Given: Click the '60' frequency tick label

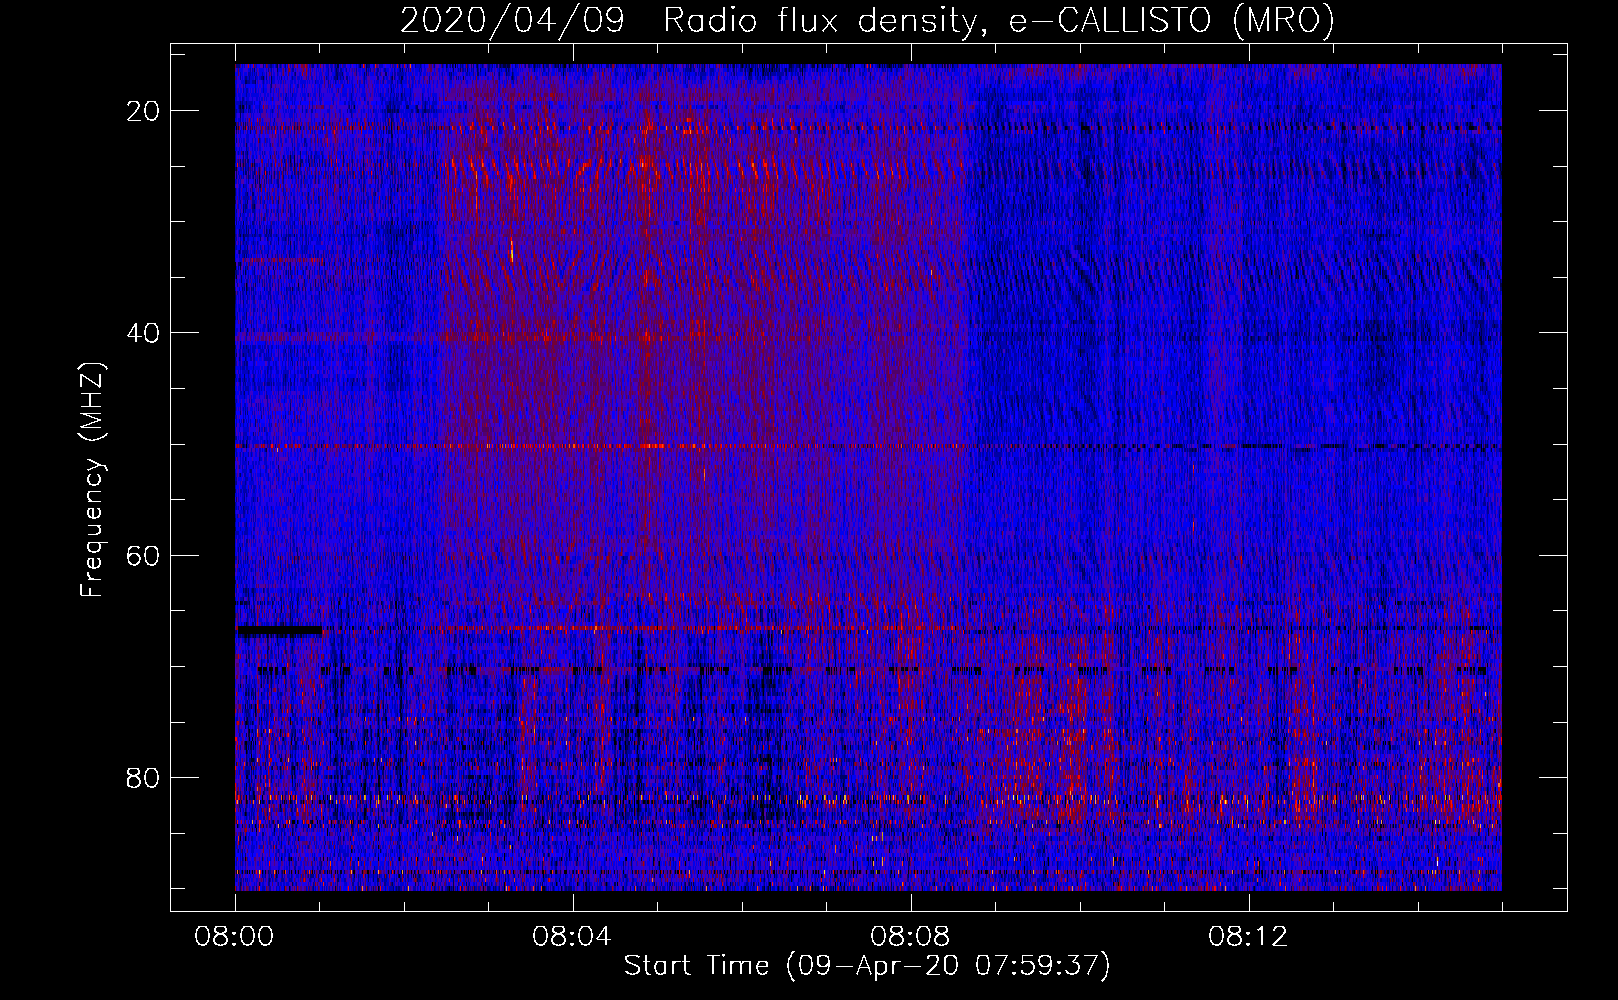Looking at the screenshot, I should [144, 555].
